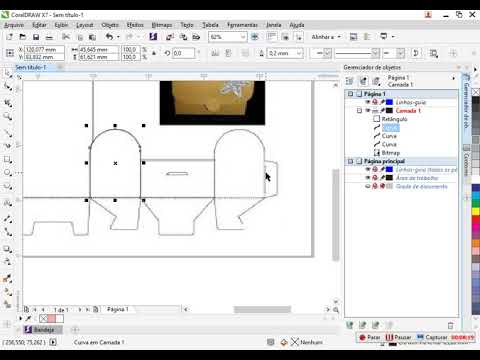Viewport: 480px width, 360px height.
Task: Open the start arrowhead dropdown
Action: [x=327, y=53]
